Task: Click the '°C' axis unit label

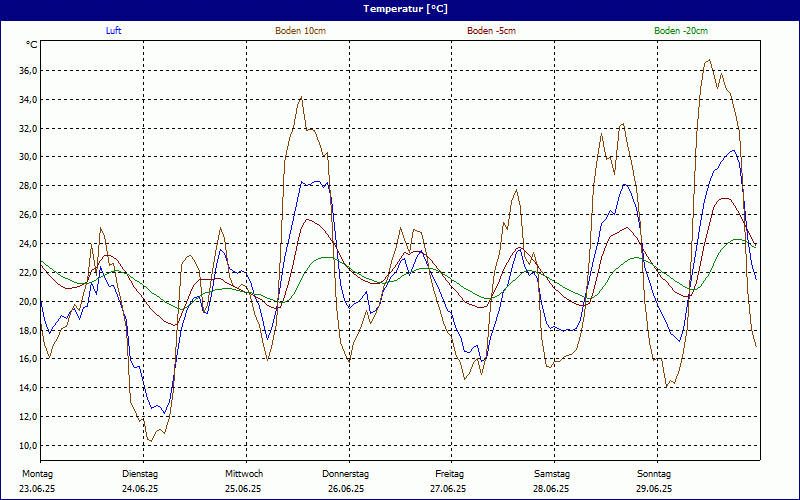Action: pyautogui.click(x=32, y=45)
